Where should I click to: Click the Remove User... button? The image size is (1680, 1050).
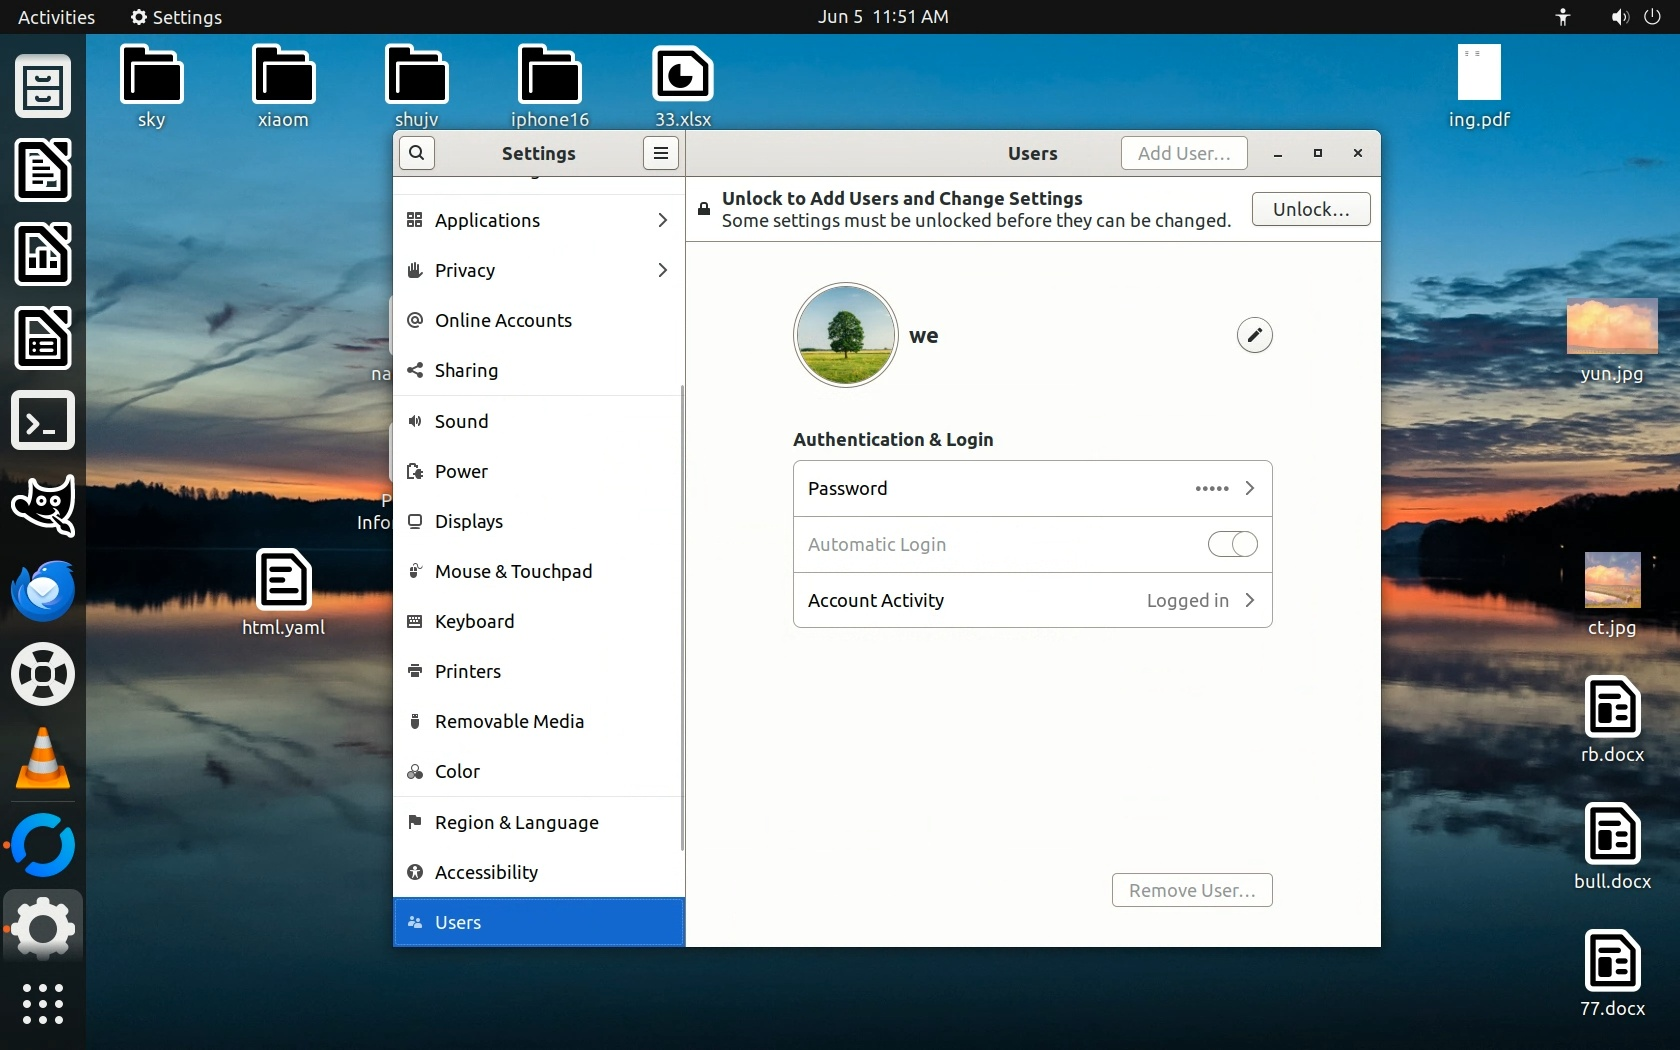point(1191,890)
